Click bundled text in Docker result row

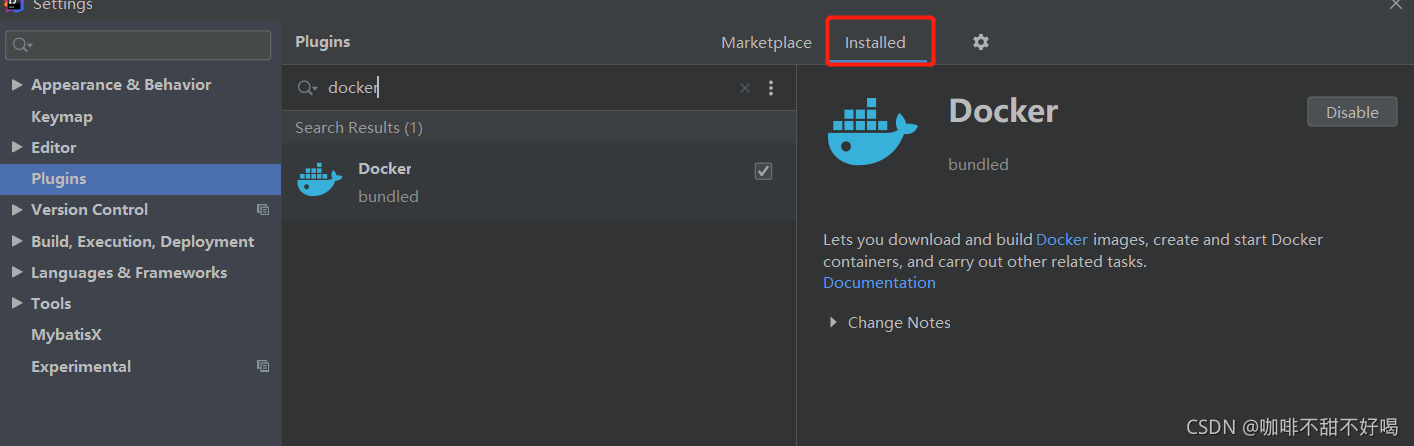[x=388, y=197]
